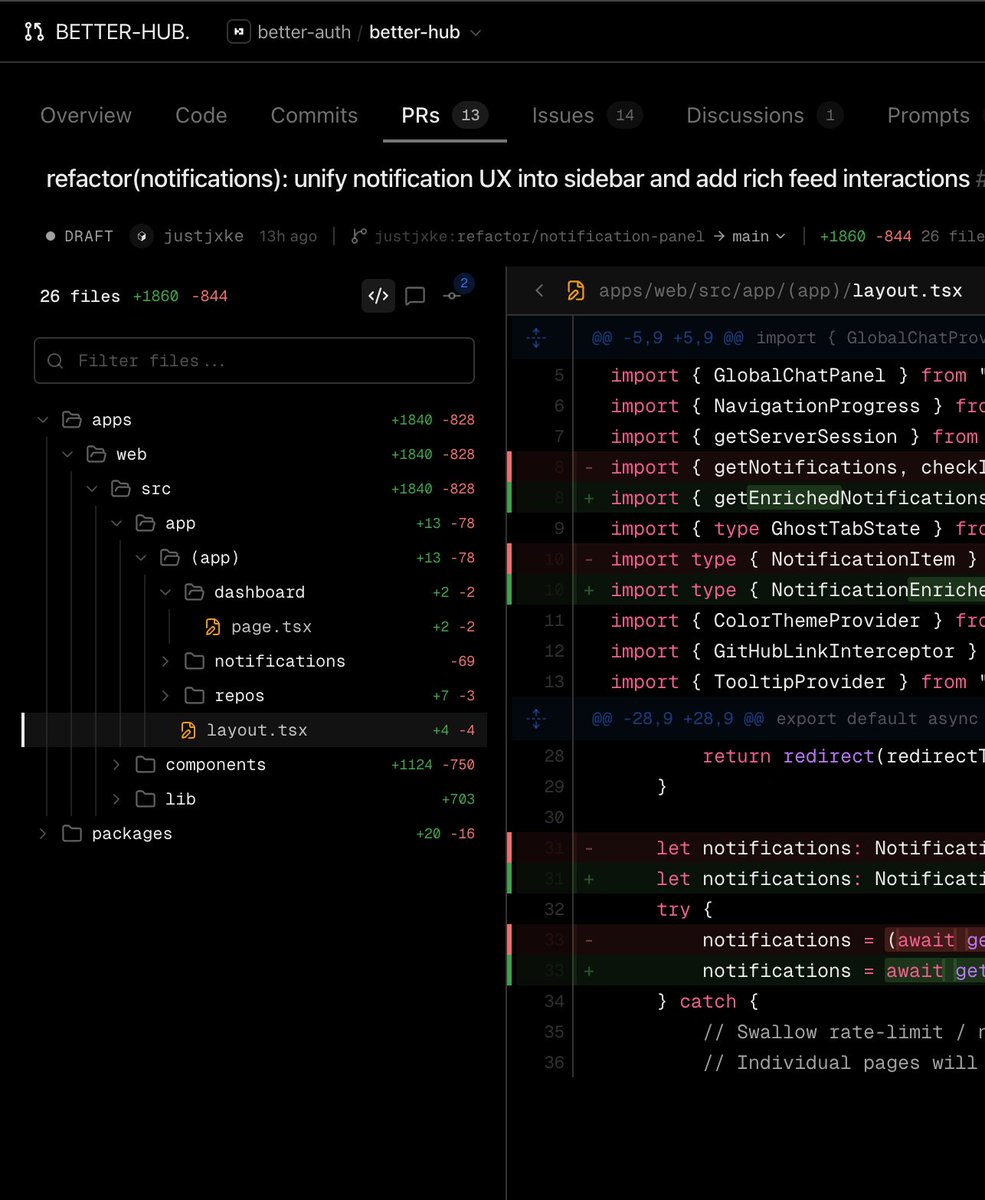985x1200 pixels.
Task: Open page.tsx in the file tree
Action: [271, 627]
